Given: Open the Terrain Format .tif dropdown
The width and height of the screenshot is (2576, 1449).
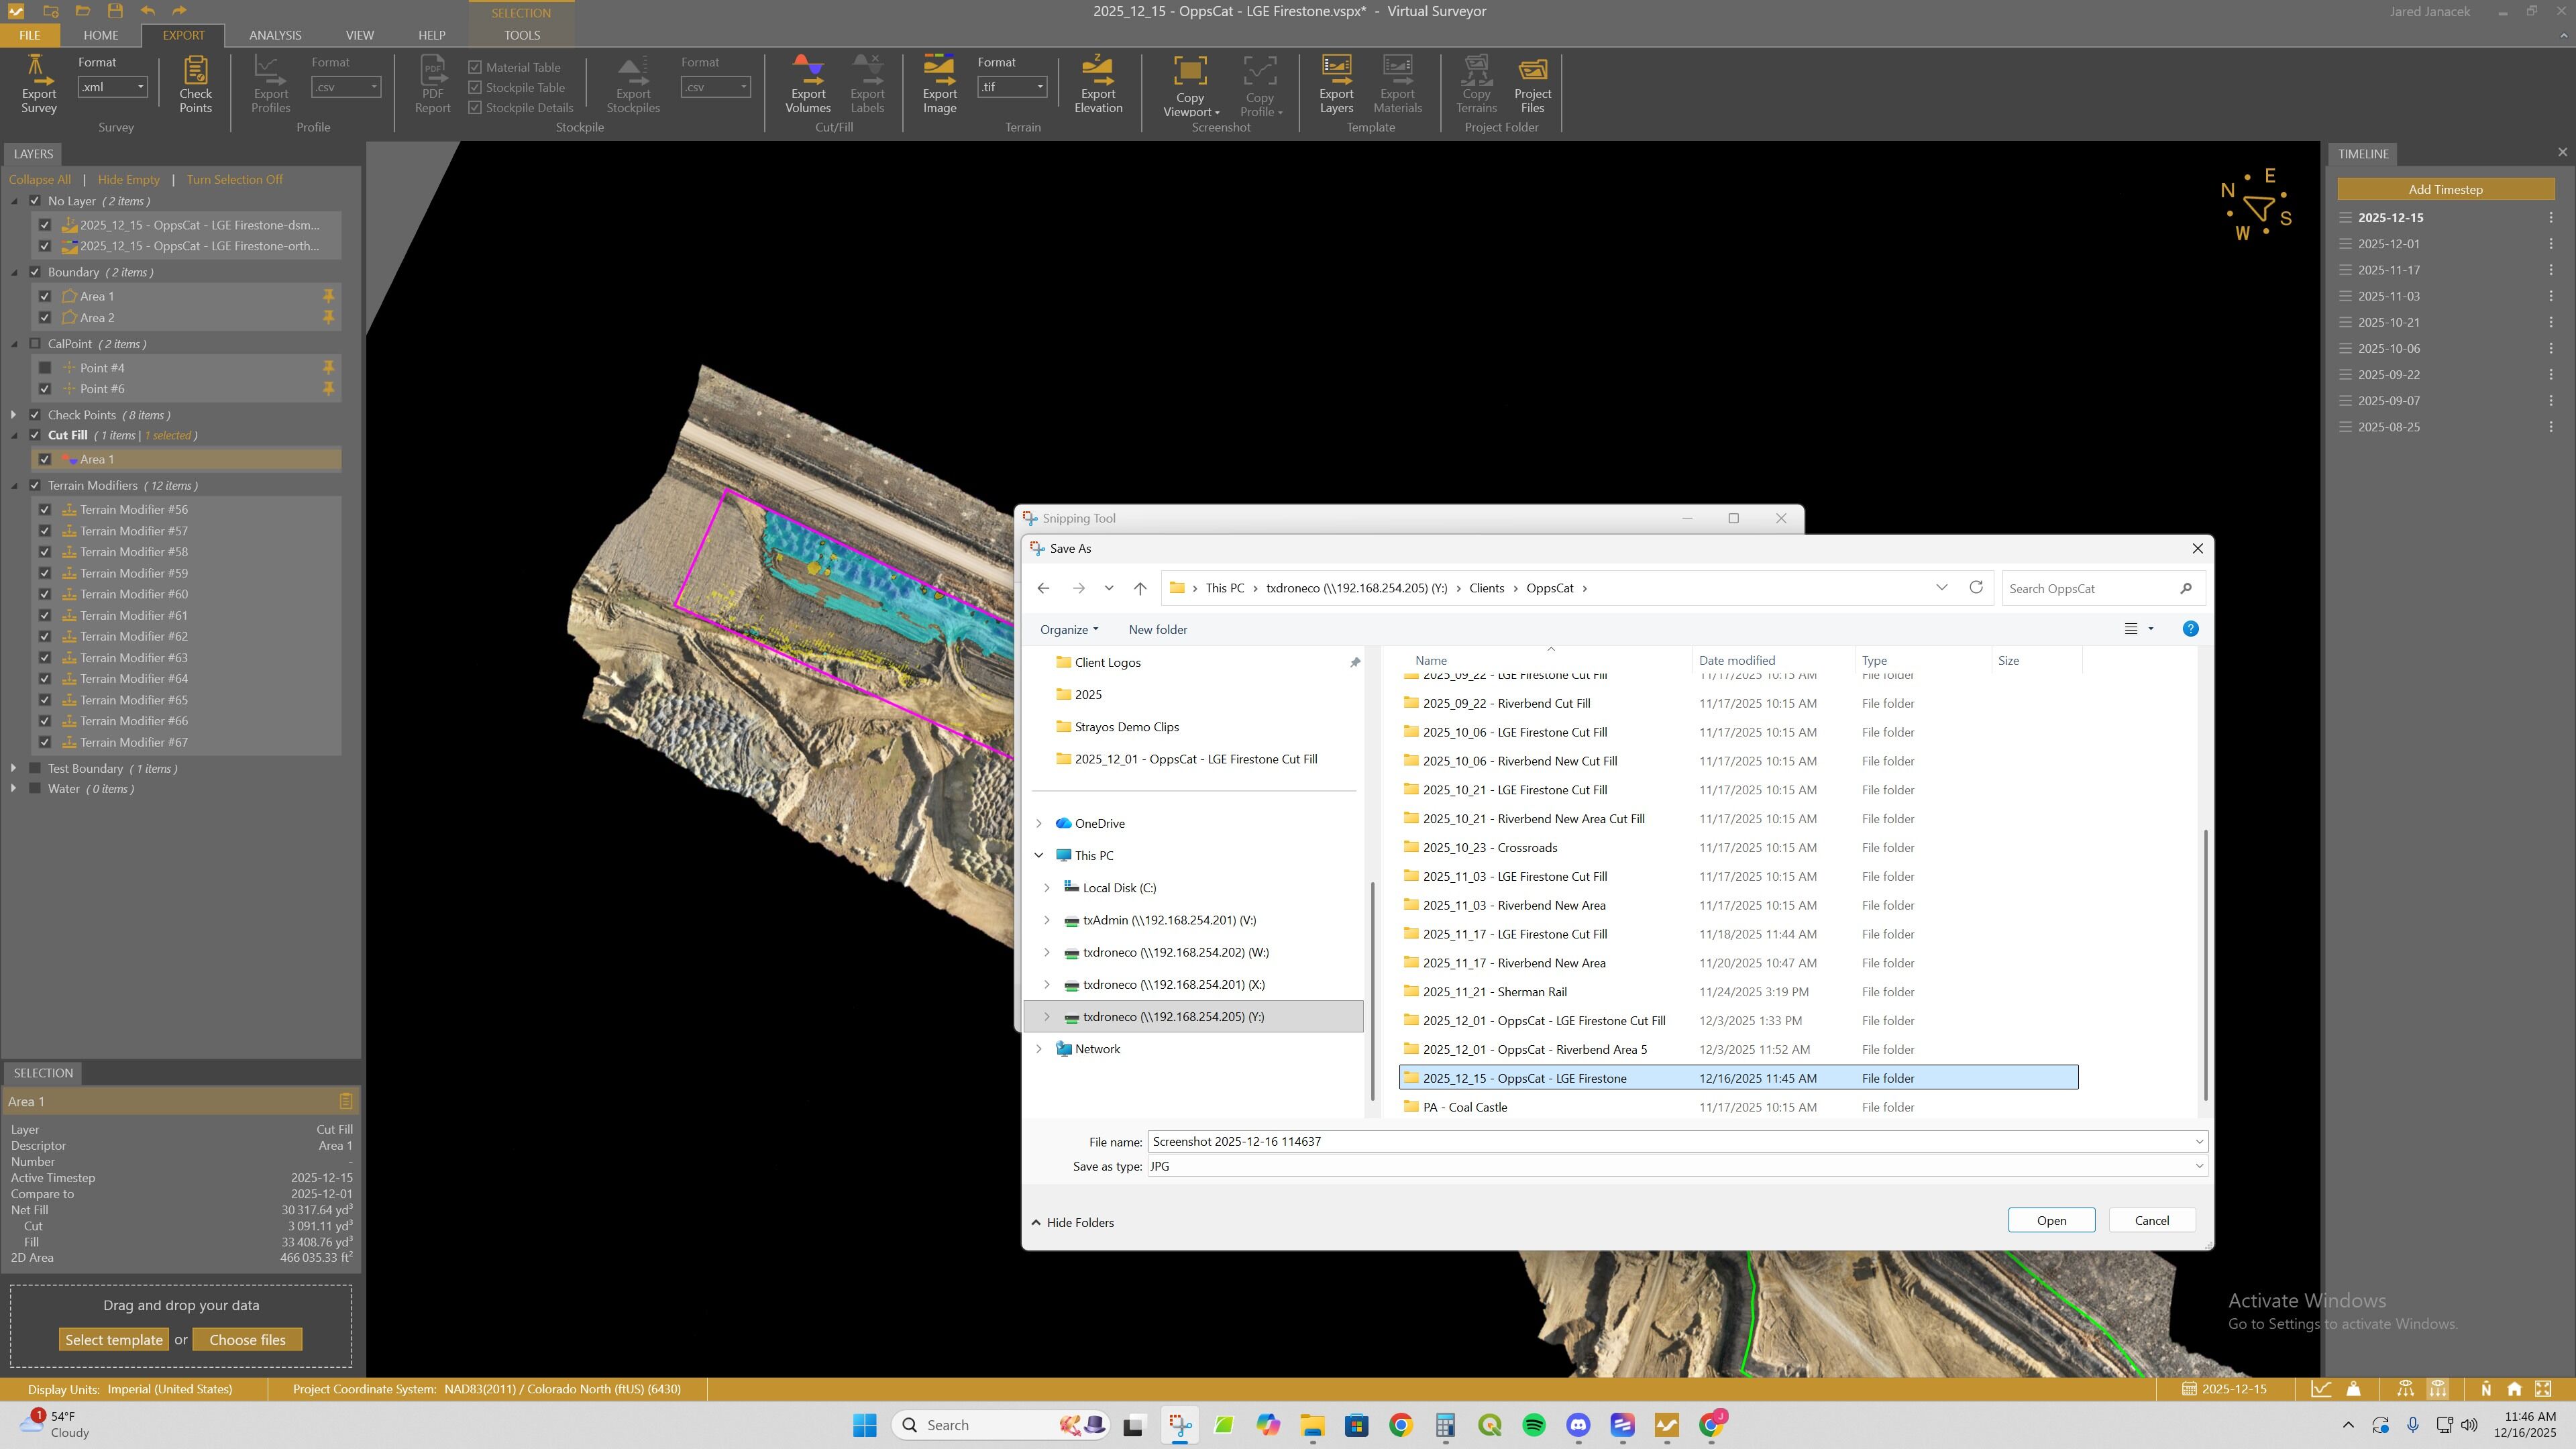Looking at the screenshot, I should 1012,87.
